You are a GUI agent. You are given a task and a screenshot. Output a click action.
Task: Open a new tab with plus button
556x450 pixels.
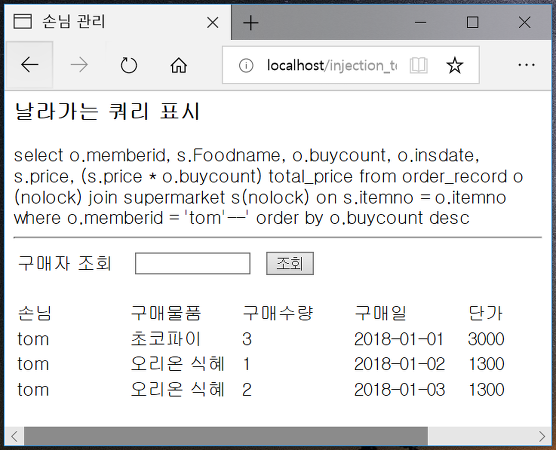point(251,23)
